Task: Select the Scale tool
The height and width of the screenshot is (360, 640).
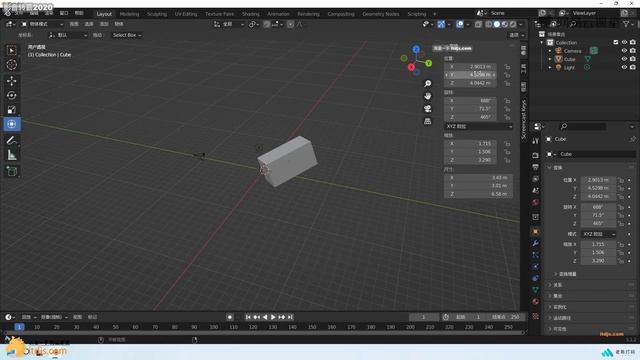Action: pyautogui.click(x=12, y=110)
